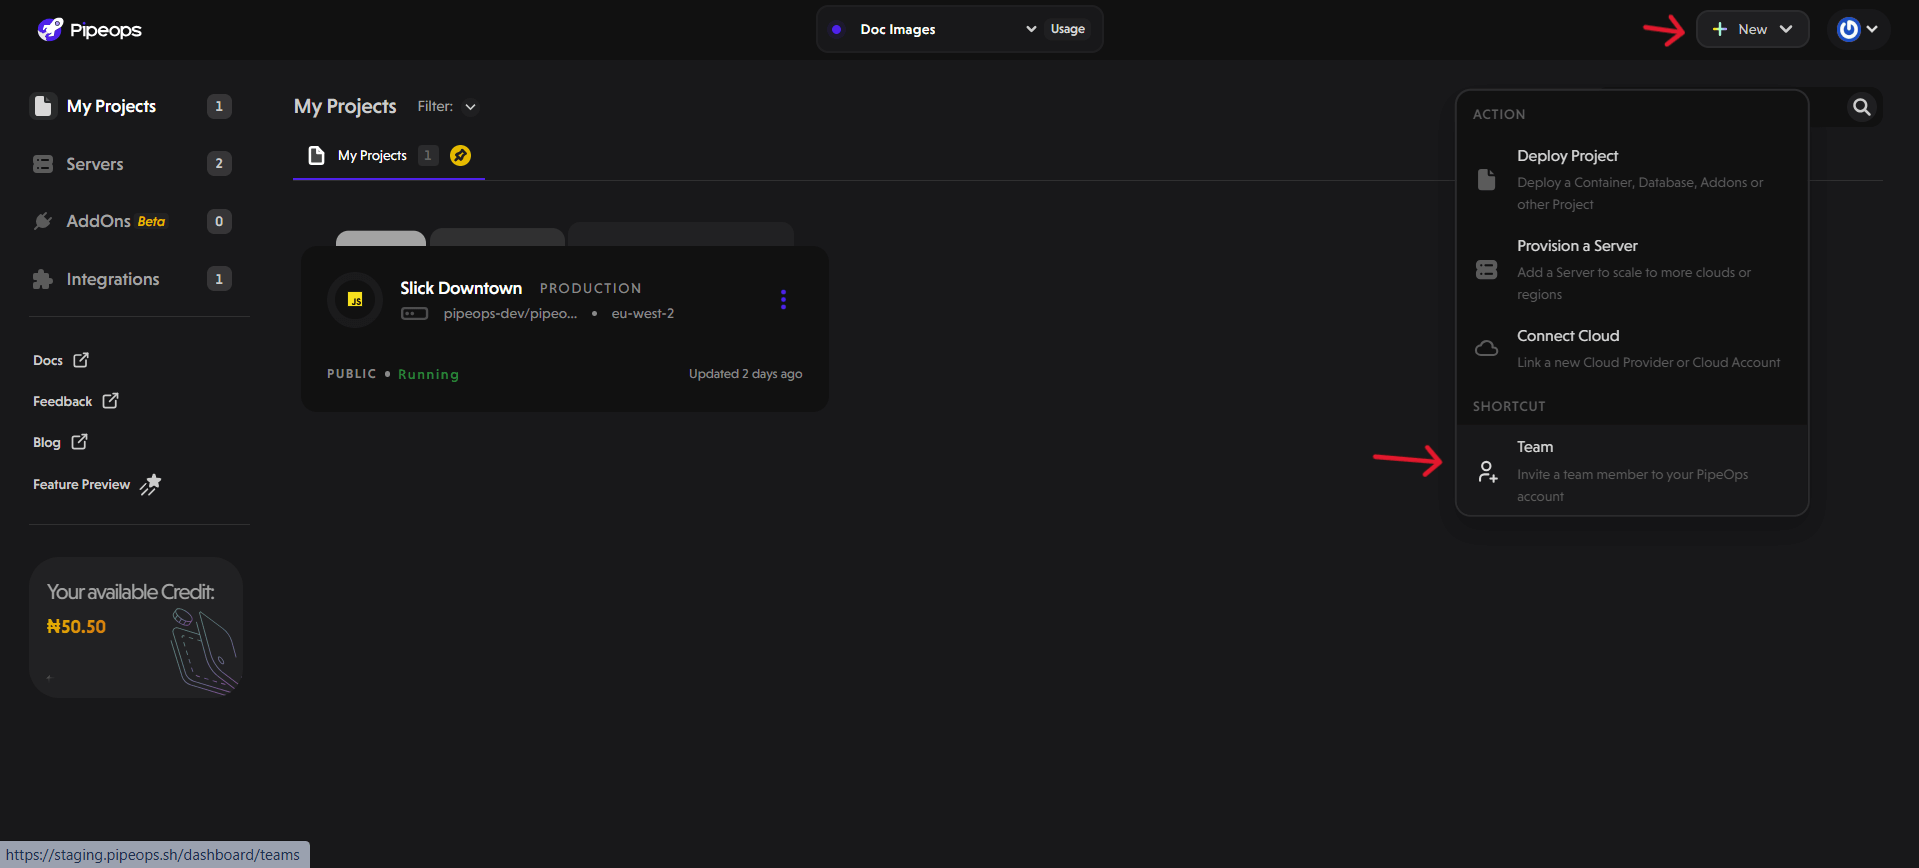Screen dimensions: 1919x868
Task: Select the Team shortcut entry
Action: click(1632, 470)
